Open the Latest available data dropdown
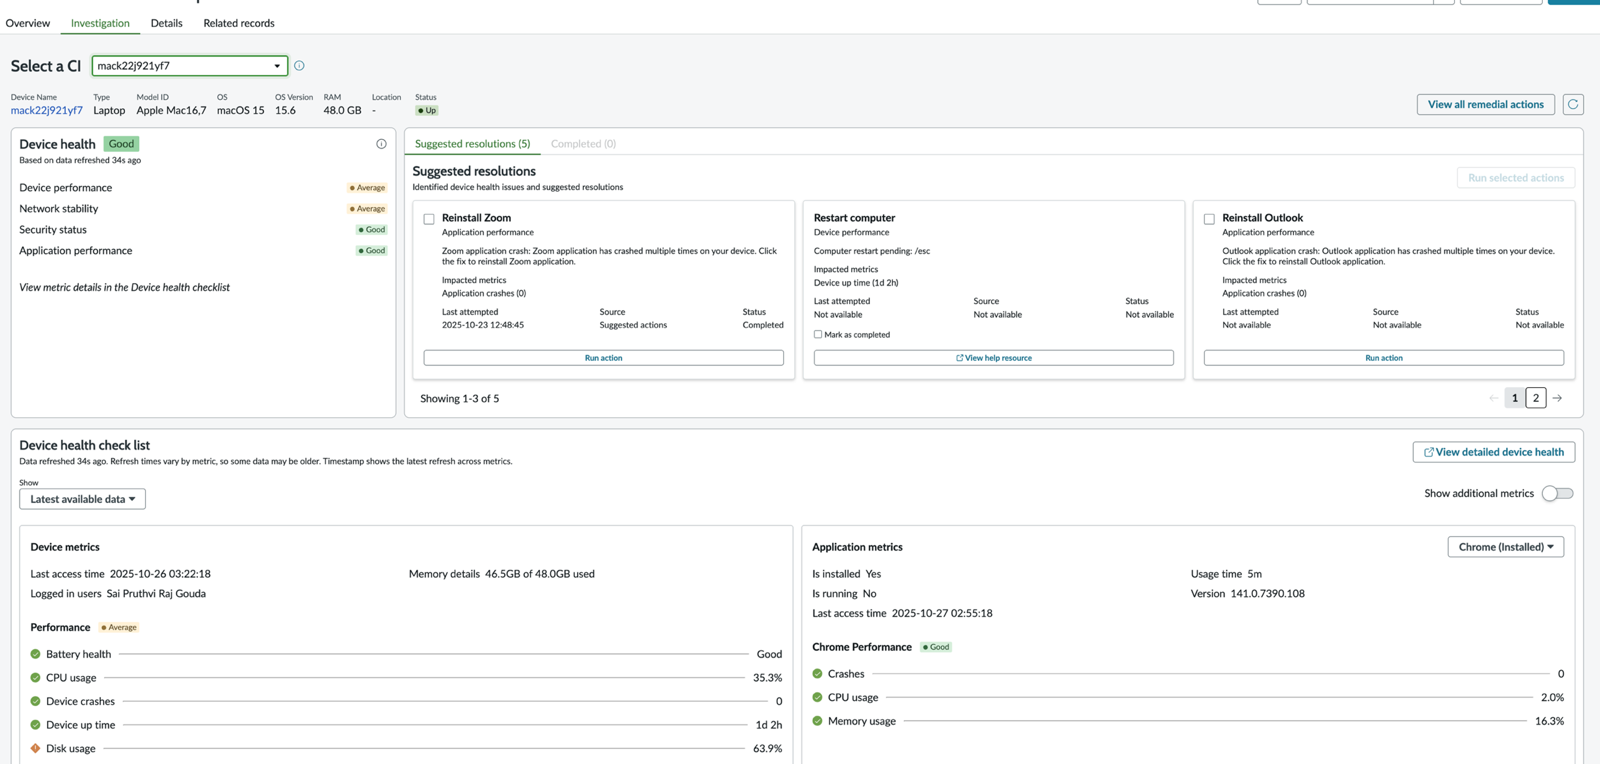The width and height of the screenshot is (1600, 764). click(x=82, y=499)
